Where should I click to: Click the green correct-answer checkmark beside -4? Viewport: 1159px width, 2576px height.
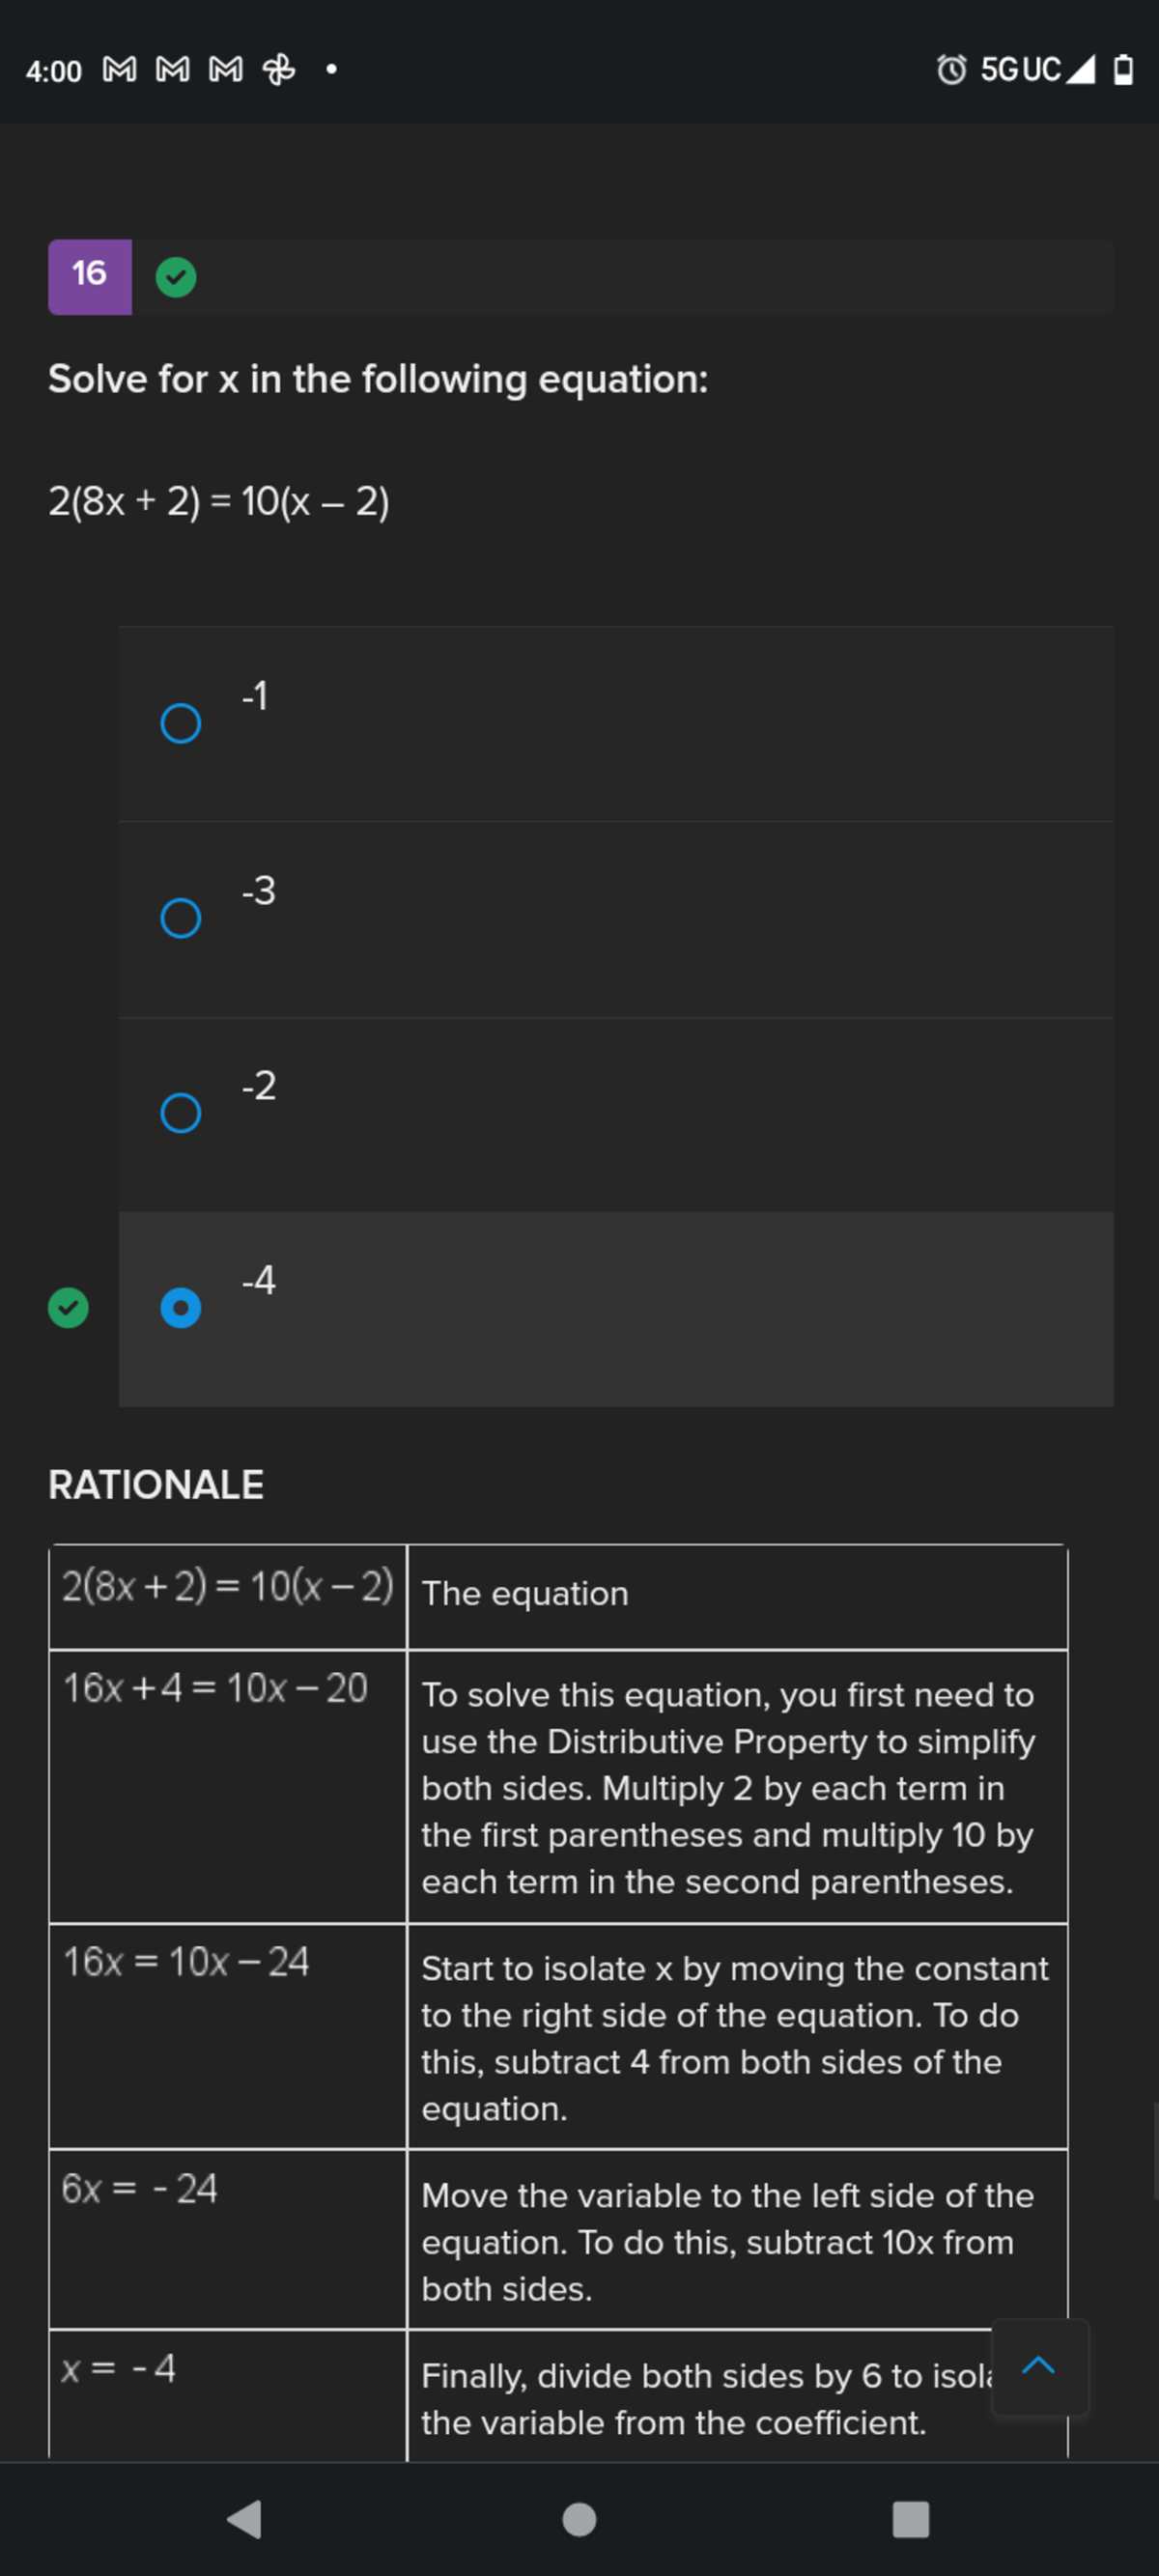click(68, 1308)
